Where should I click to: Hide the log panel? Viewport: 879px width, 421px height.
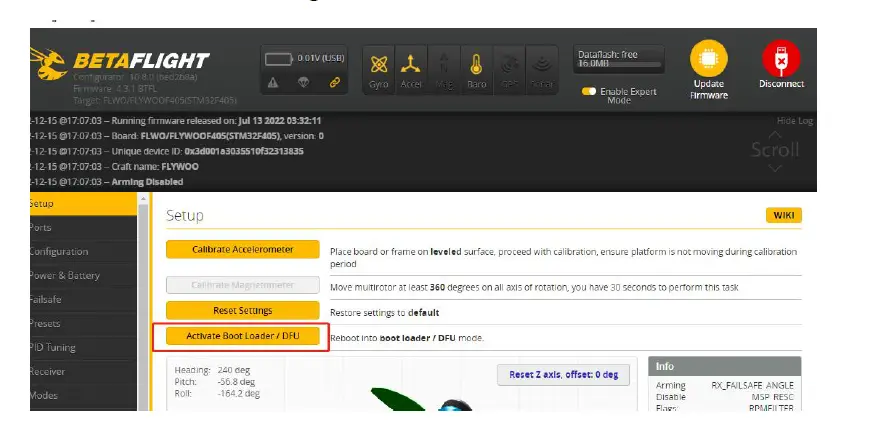tap(794, 121)
